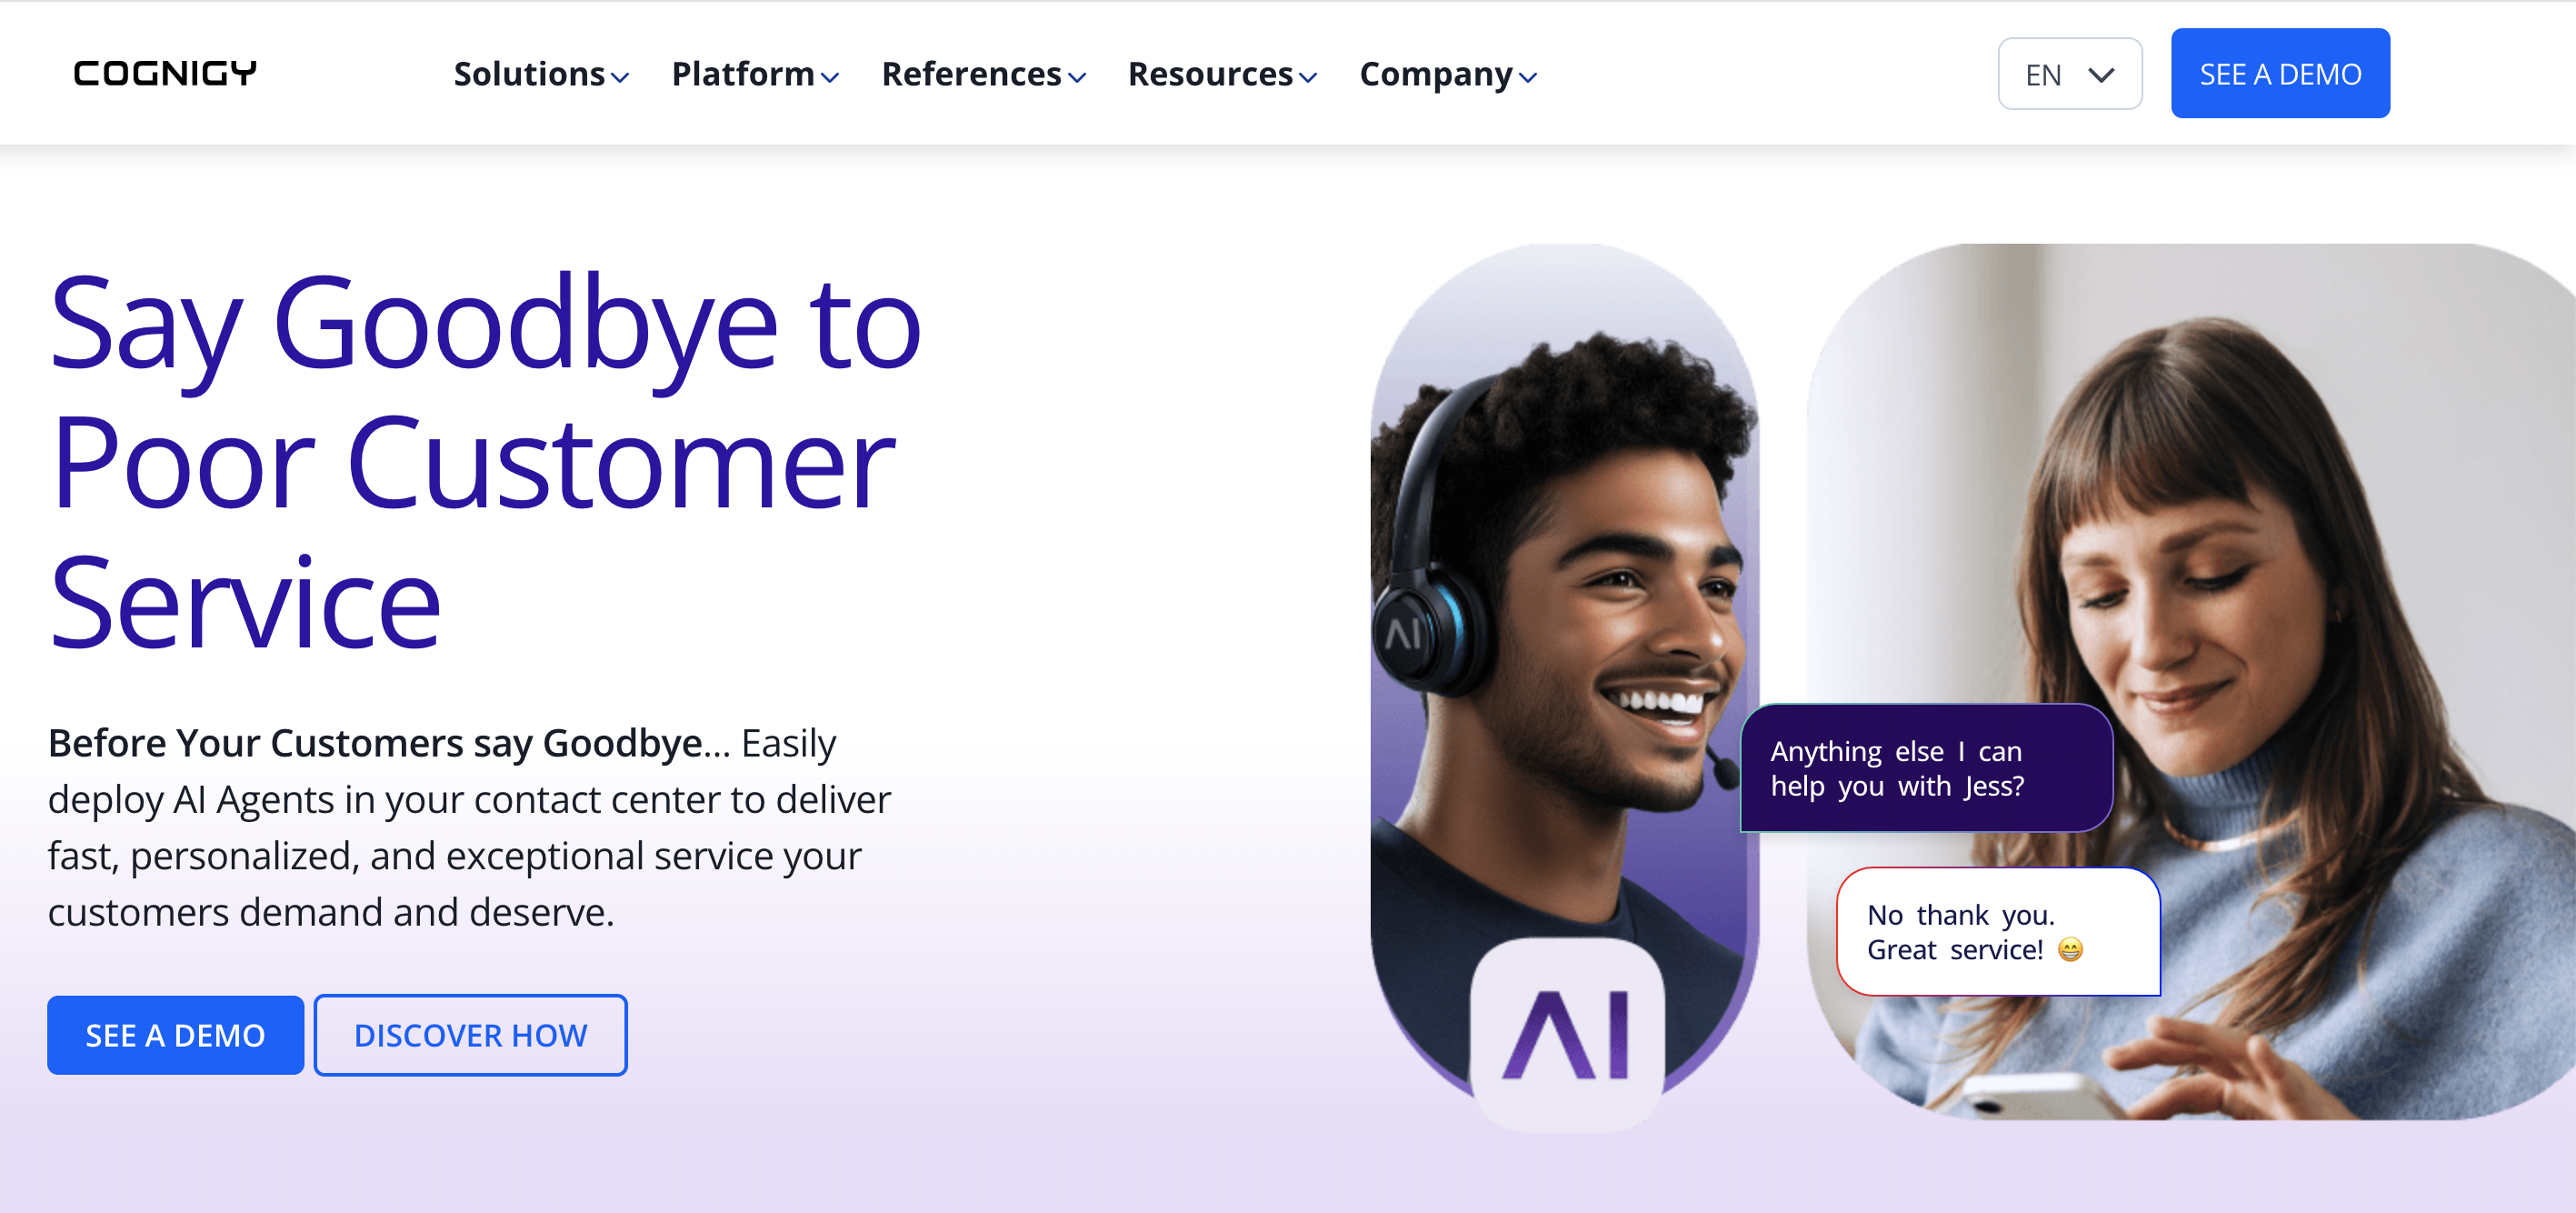Viewport: 2576px width, 1213px height.
Task: Click the 'No thank you' reply bubble
Action: coord(1998,931)
